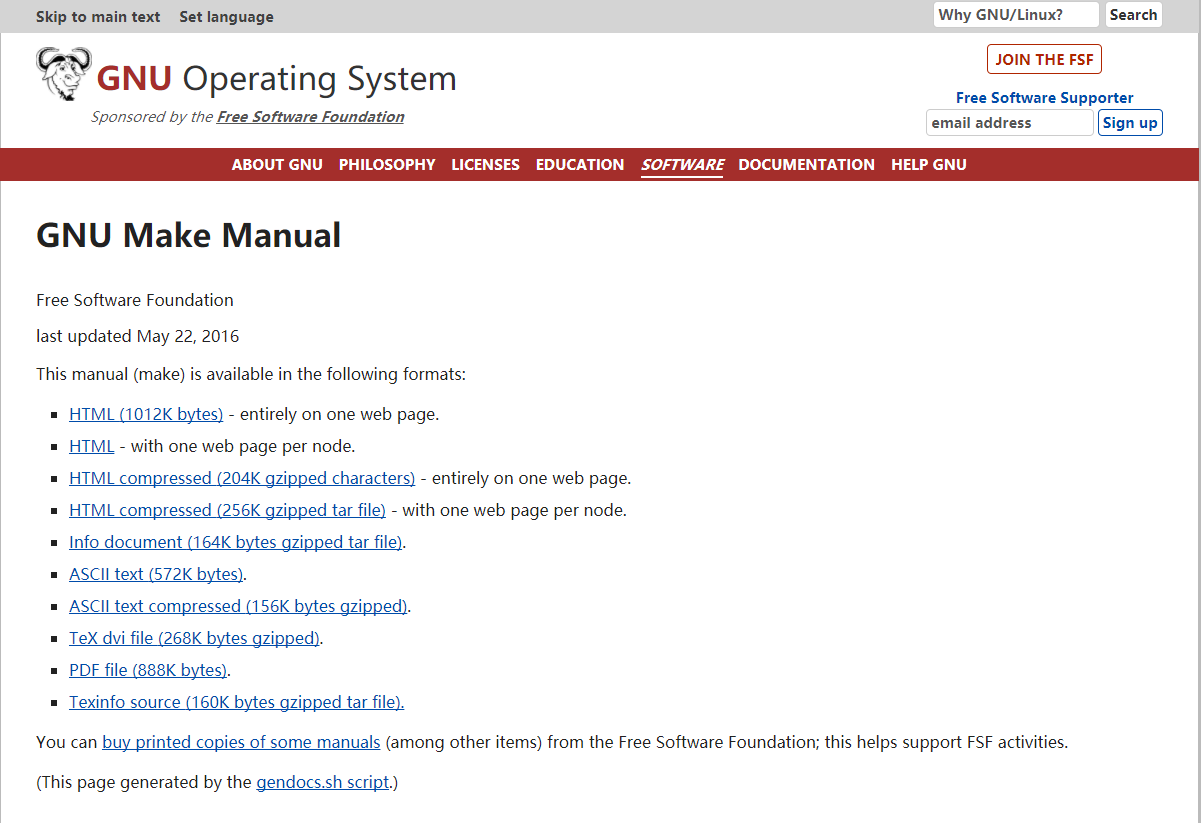Click buy printed copies of some manuals
Image resolution: width=1201 pixels, height=823 pixels.
240,741
